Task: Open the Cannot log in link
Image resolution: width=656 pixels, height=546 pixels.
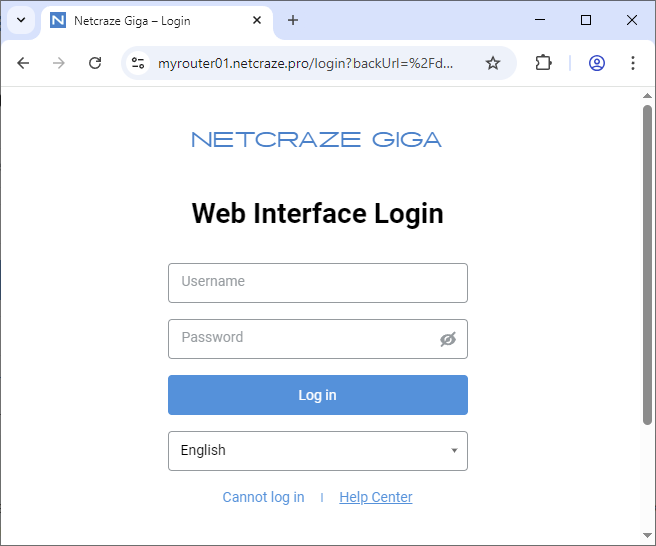Action: click(x=263, y=497)
